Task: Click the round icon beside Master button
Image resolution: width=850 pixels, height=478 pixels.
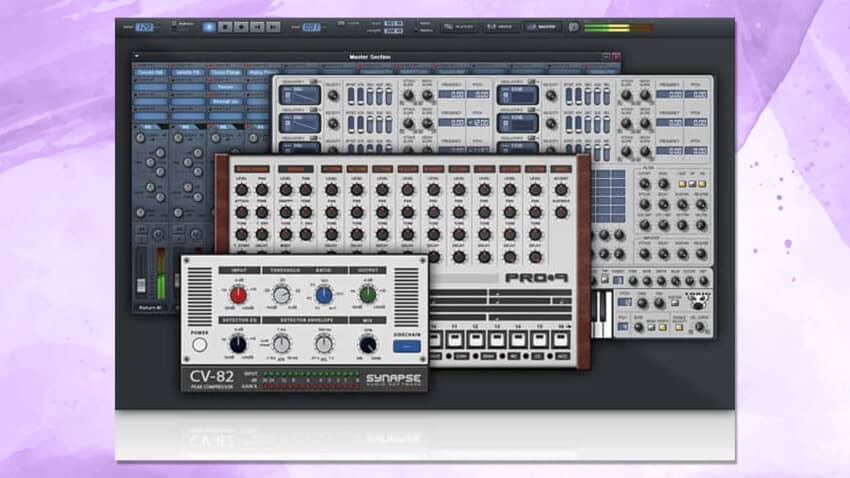Action: (x=573, y=27)
